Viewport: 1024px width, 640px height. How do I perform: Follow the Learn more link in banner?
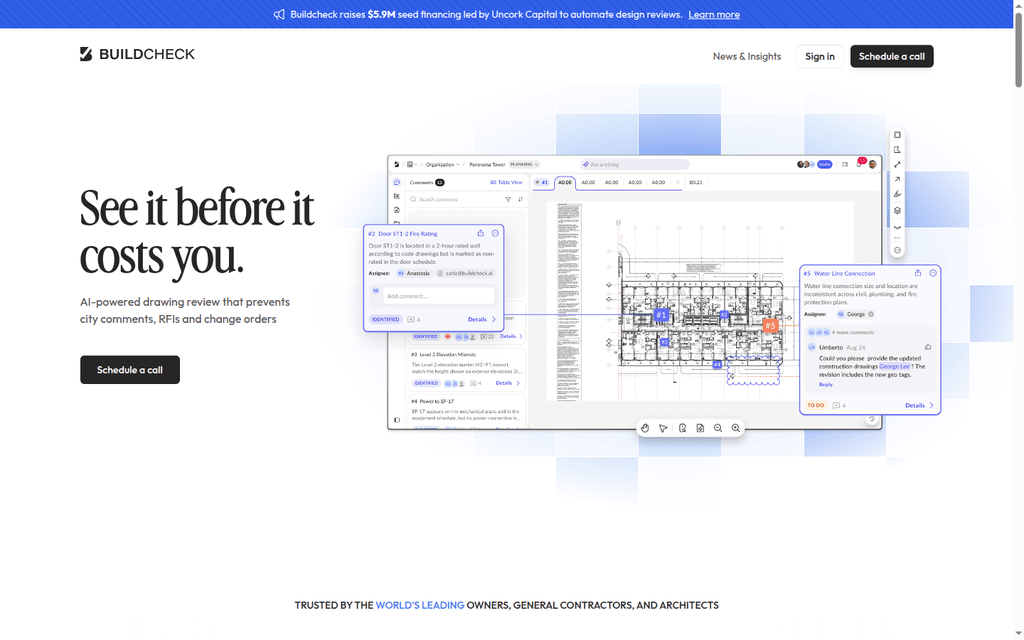(714, 14)
